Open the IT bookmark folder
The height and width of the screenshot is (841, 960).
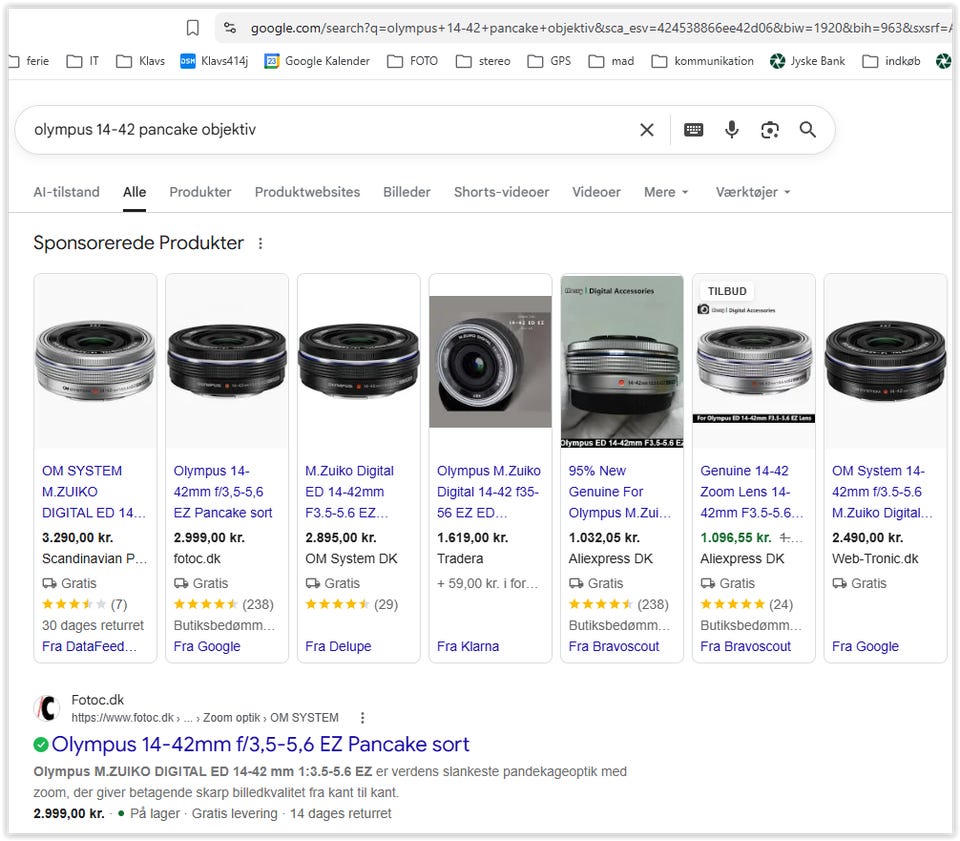[x=83, y=61]
